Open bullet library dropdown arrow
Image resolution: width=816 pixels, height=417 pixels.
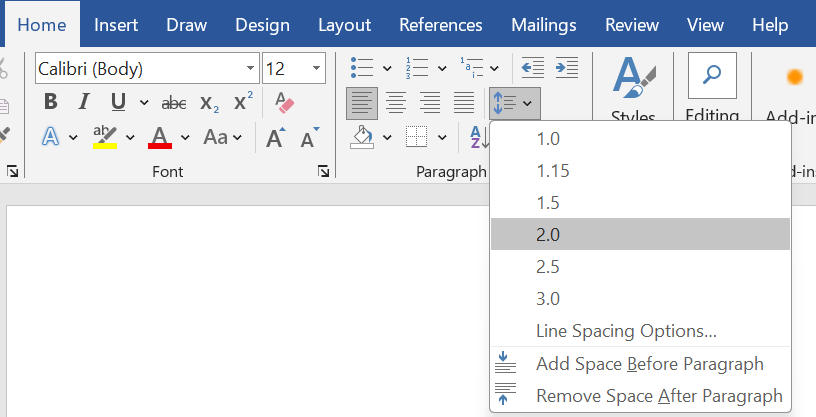coord(387,68)
